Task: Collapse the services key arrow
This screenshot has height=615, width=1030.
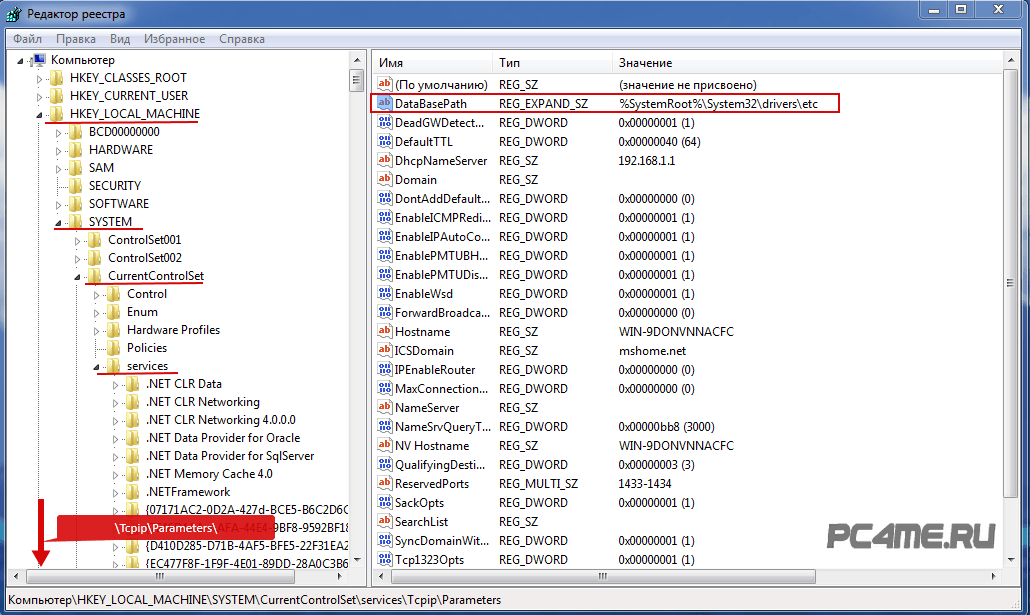Action: 98,367
